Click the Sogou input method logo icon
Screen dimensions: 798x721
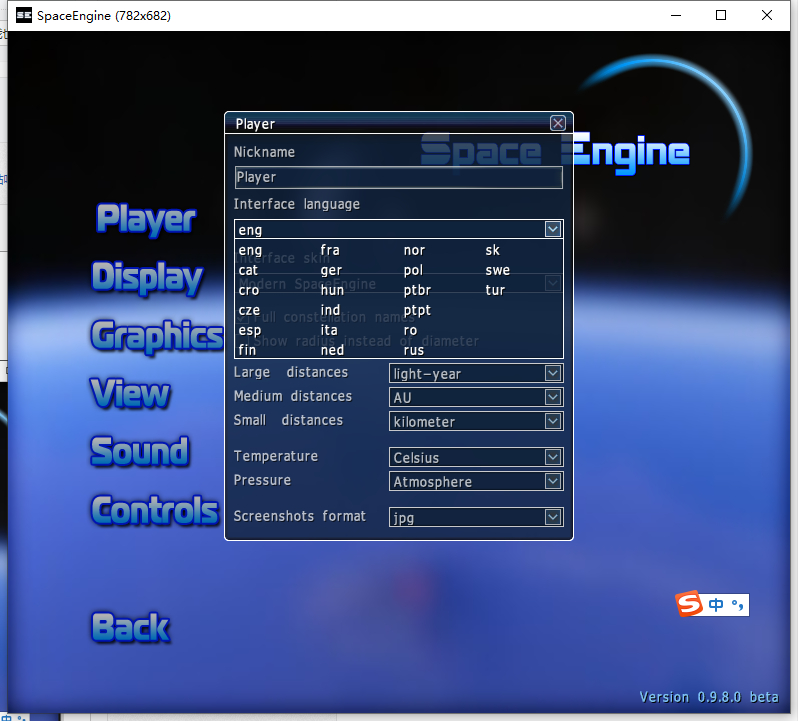click(689, 603)
